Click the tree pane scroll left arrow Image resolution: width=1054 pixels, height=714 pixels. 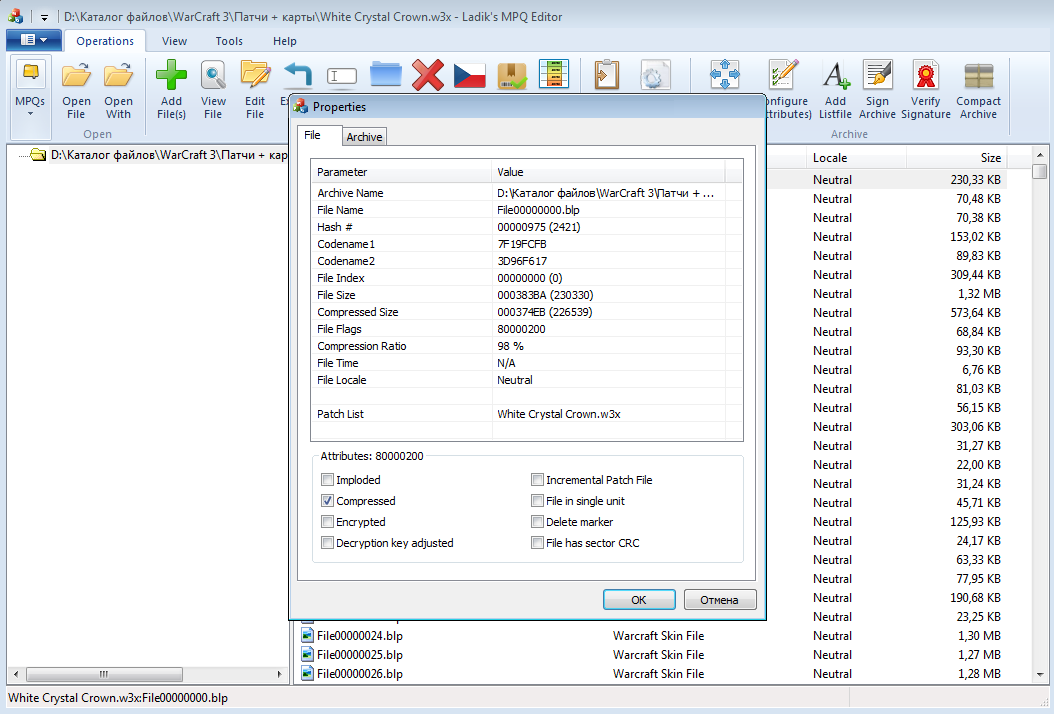point(16,674)
